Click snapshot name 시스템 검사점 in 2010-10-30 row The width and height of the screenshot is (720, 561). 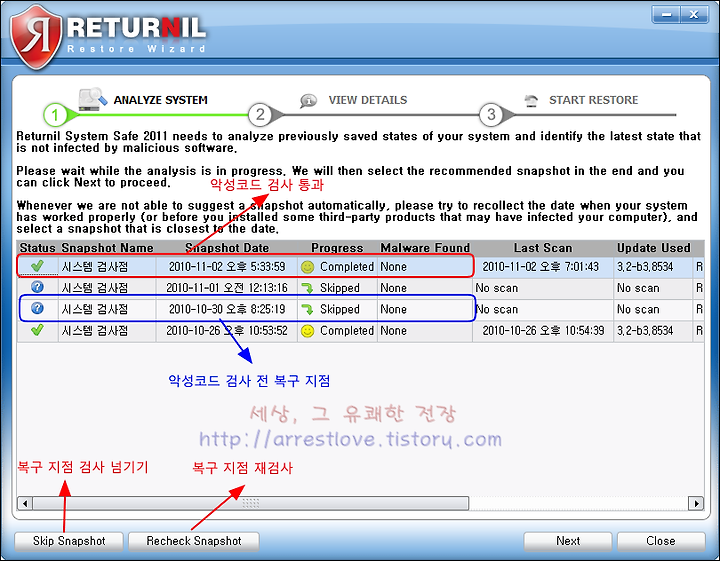(x=95, y=309)
